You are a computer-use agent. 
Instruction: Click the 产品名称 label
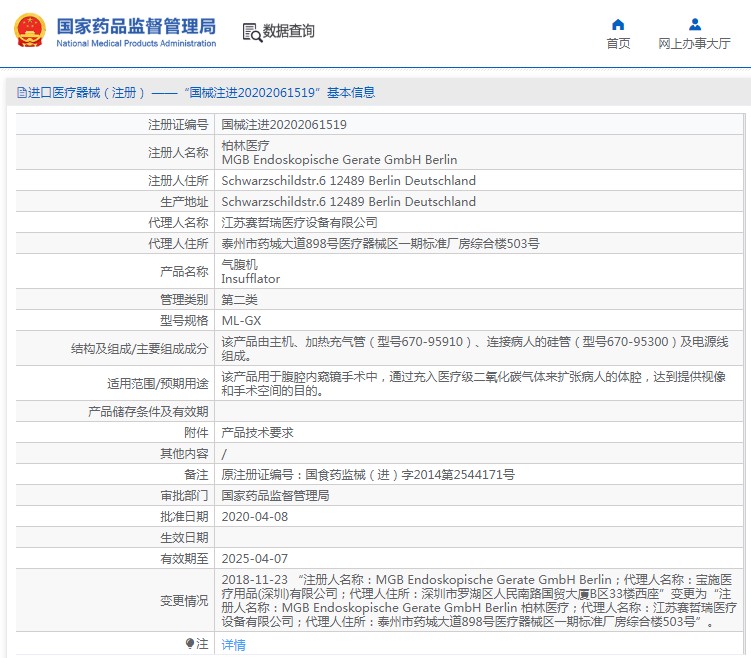[184, 272]
